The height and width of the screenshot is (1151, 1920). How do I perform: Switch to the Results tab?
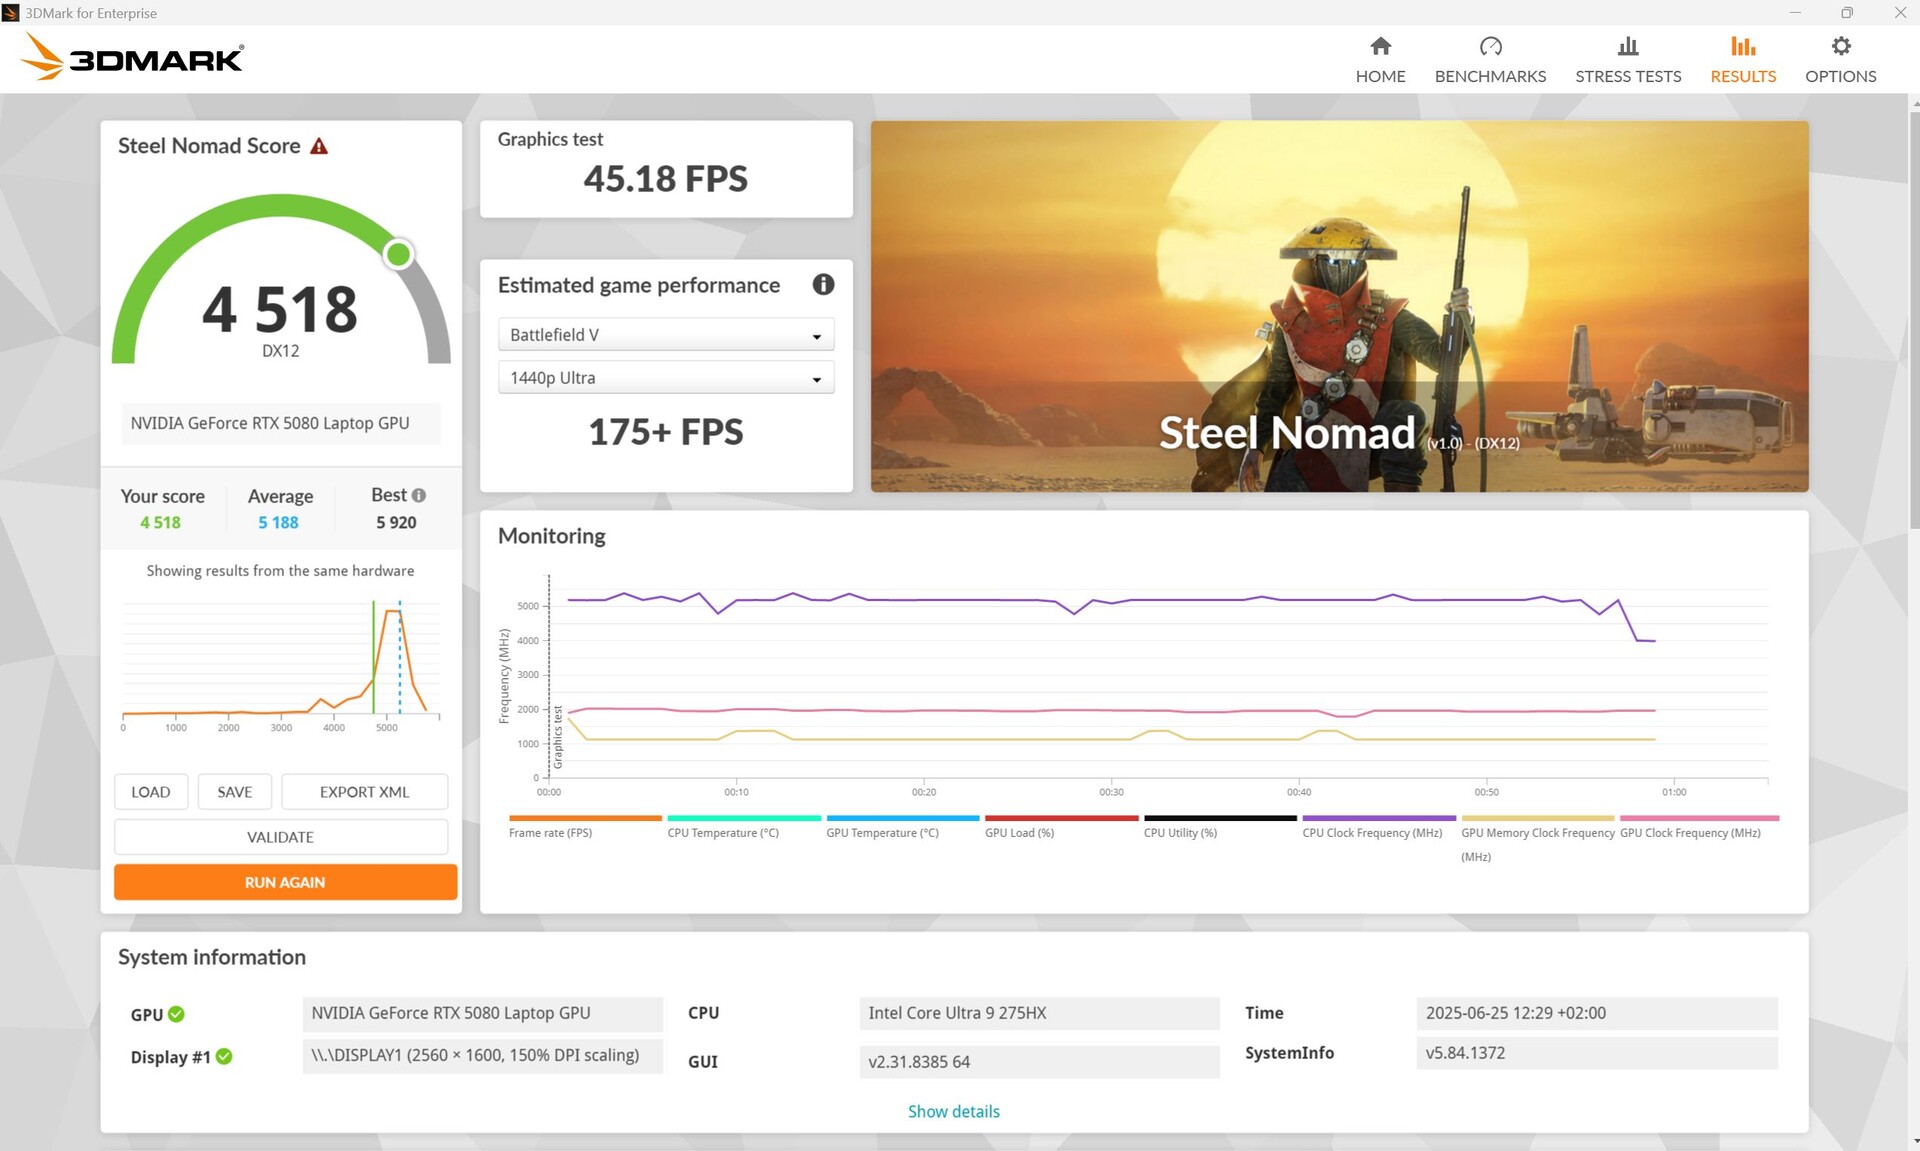1742,59
